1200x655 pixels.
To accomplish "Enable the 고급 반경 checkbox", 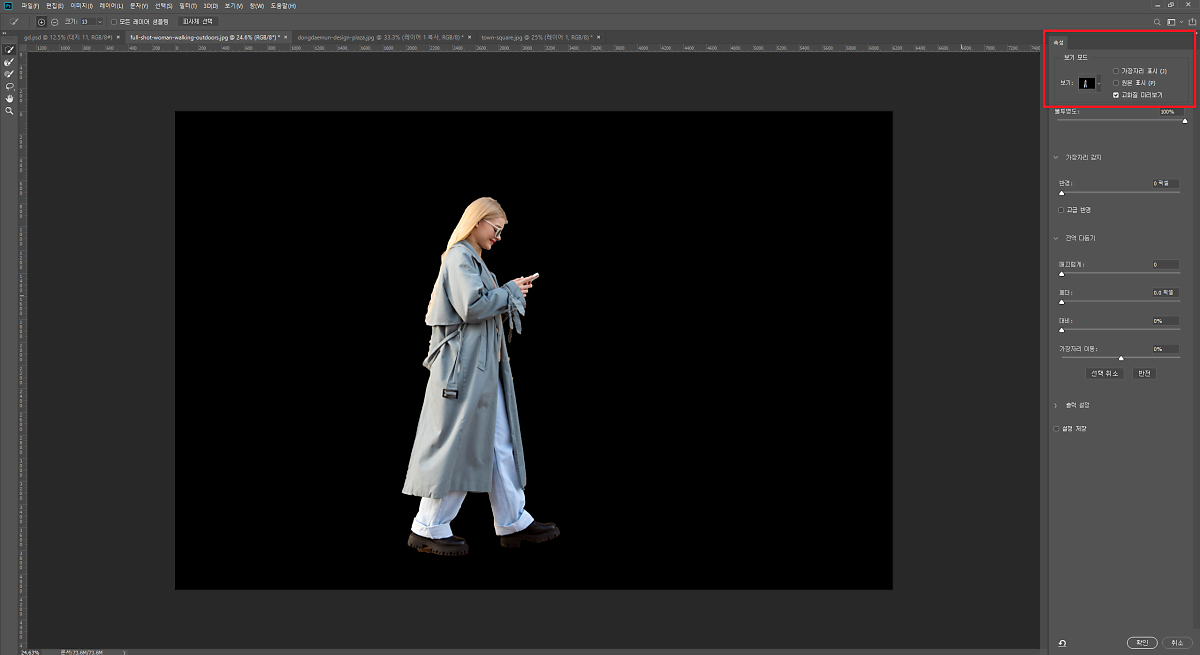I will pyautogui.click(x=1061, y=210).
